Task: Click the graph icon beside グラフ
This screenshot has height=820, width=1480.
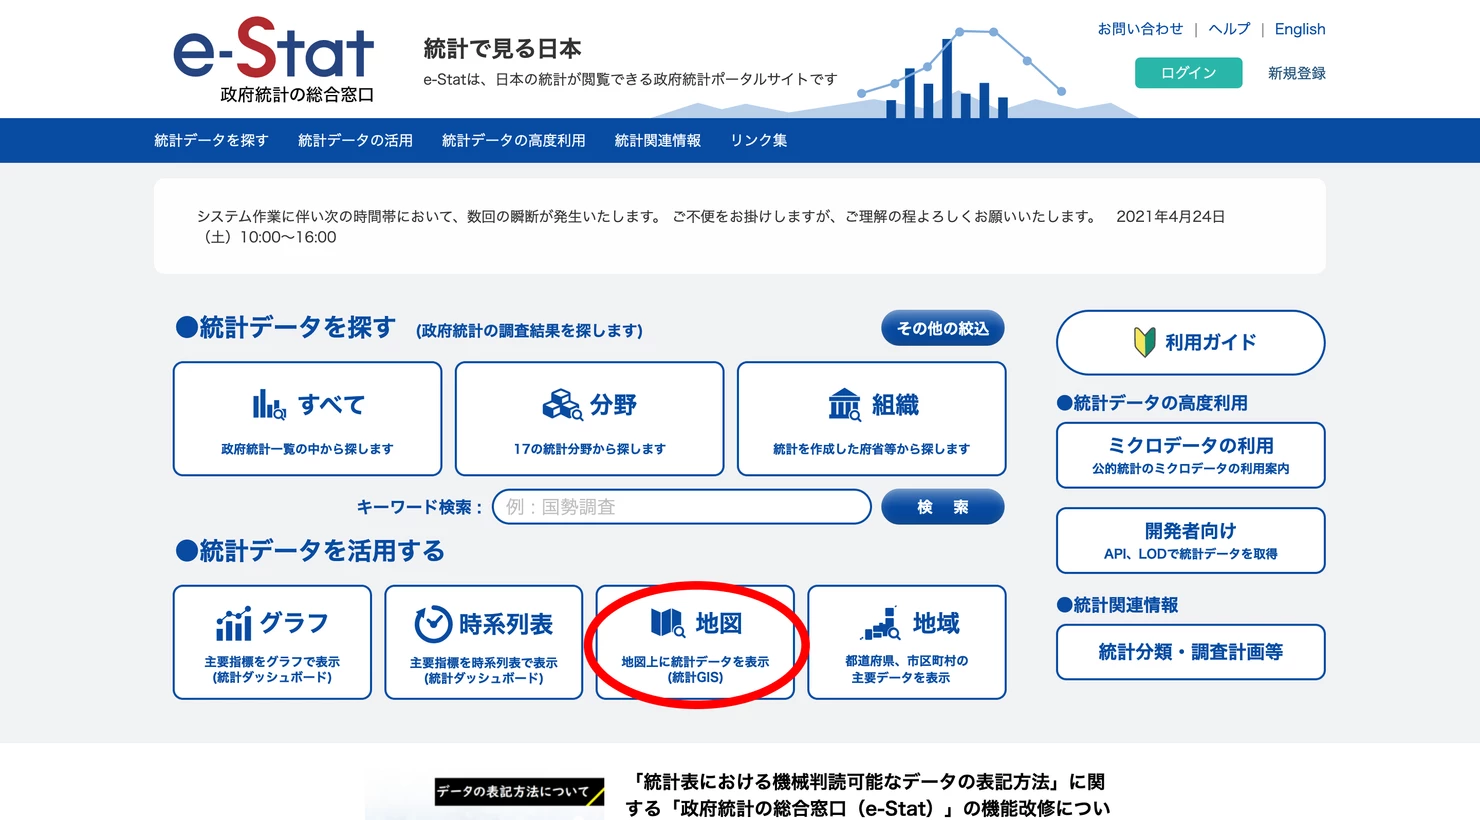Action: (234, 624)
